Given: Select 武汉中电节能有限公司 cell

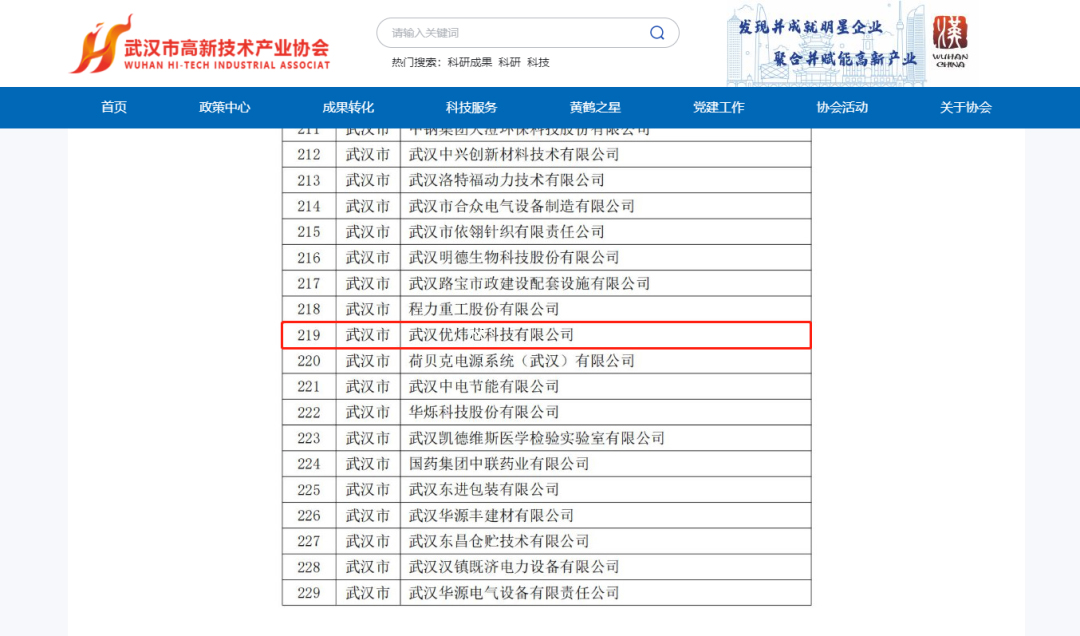Looking at the screenshot, I should [605, 387].
